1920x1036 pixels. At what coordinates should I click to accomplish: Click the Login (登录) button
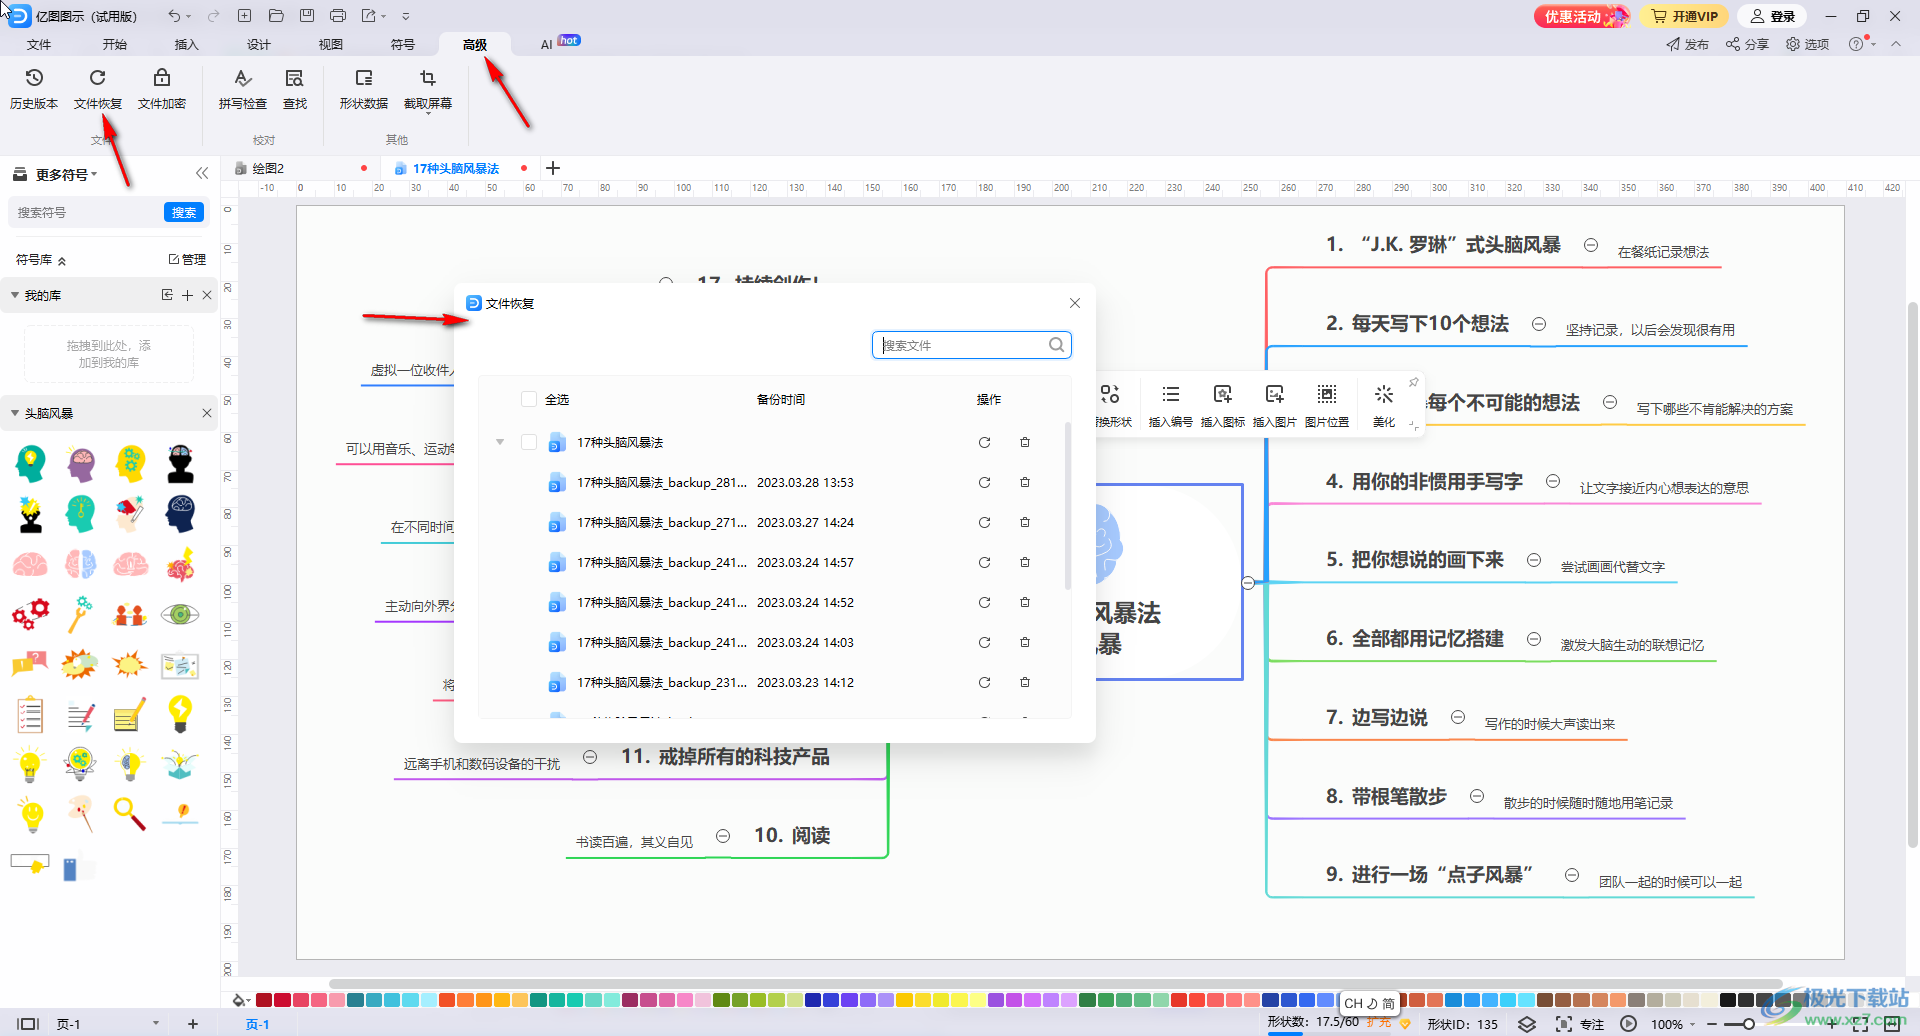coord(1773,16)
